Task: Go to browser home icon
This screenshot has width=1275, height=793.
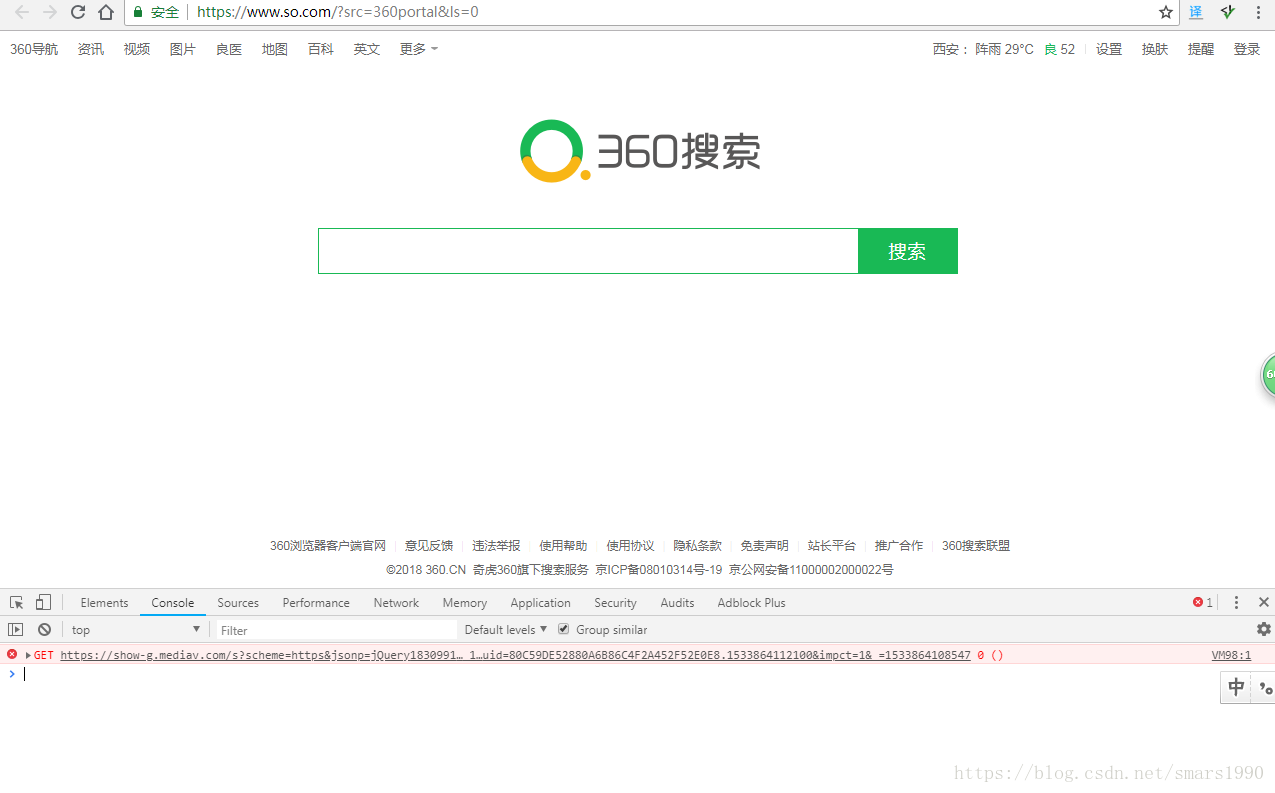Action: tap(106, 12)
